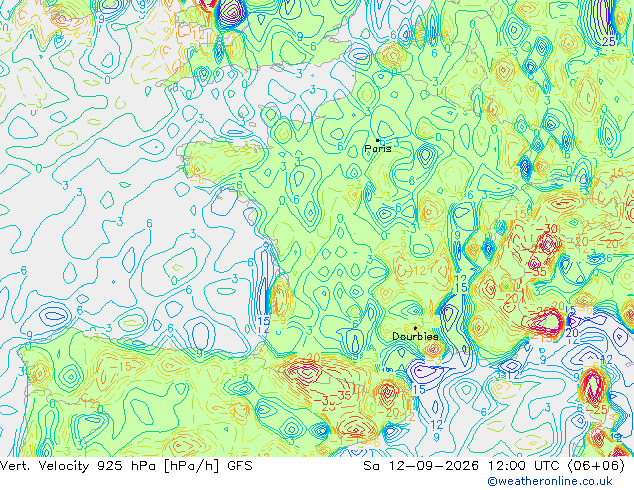Click the -25 contour label near Corsica
This screenshot has width=634, height=490.
click(x=597, y=410)
